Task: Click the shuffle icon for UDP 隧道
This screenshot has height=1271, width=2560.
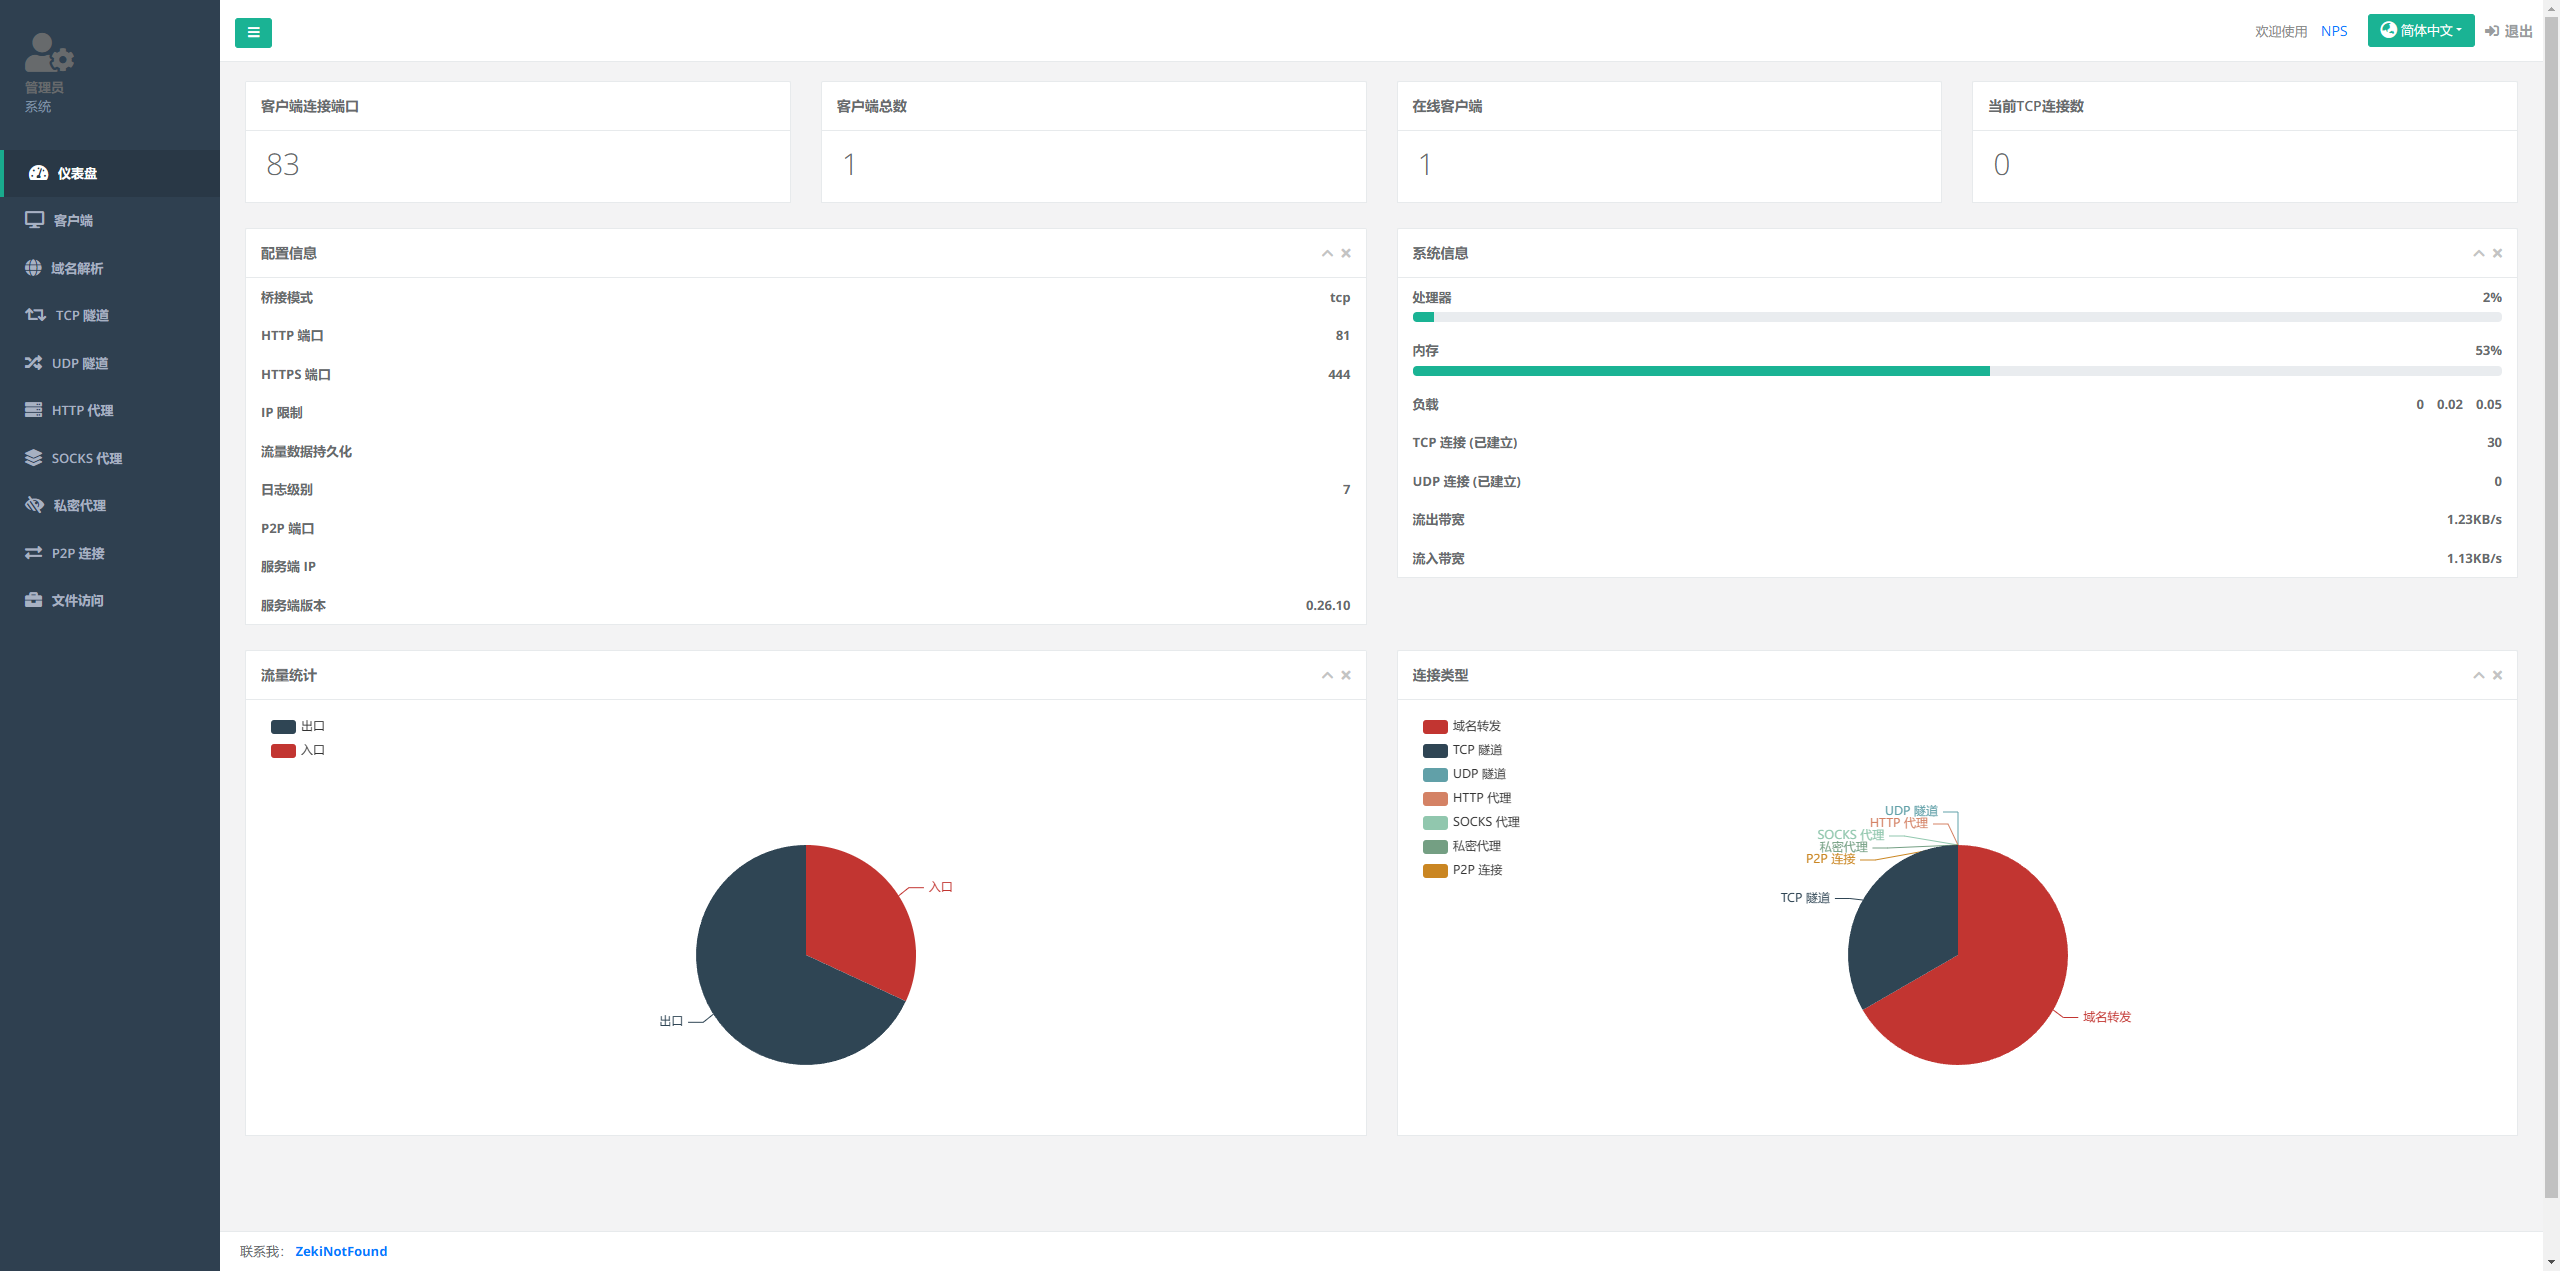Action: [34, 363]
